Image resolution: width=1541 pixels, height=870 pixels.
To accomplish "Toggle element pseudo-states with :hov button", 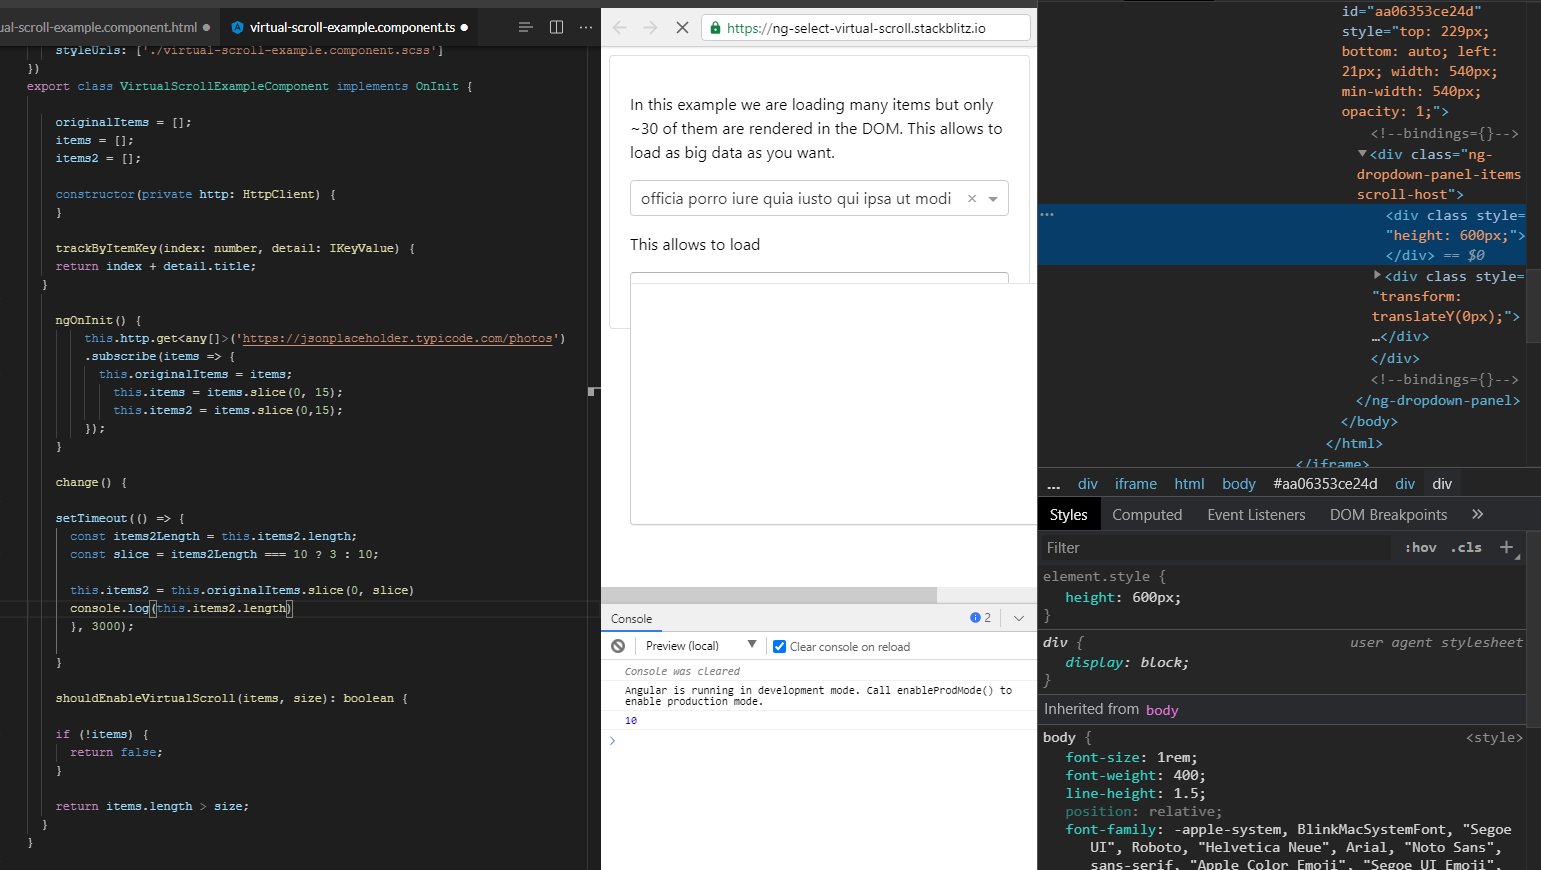I will (x=1420, y=547).
